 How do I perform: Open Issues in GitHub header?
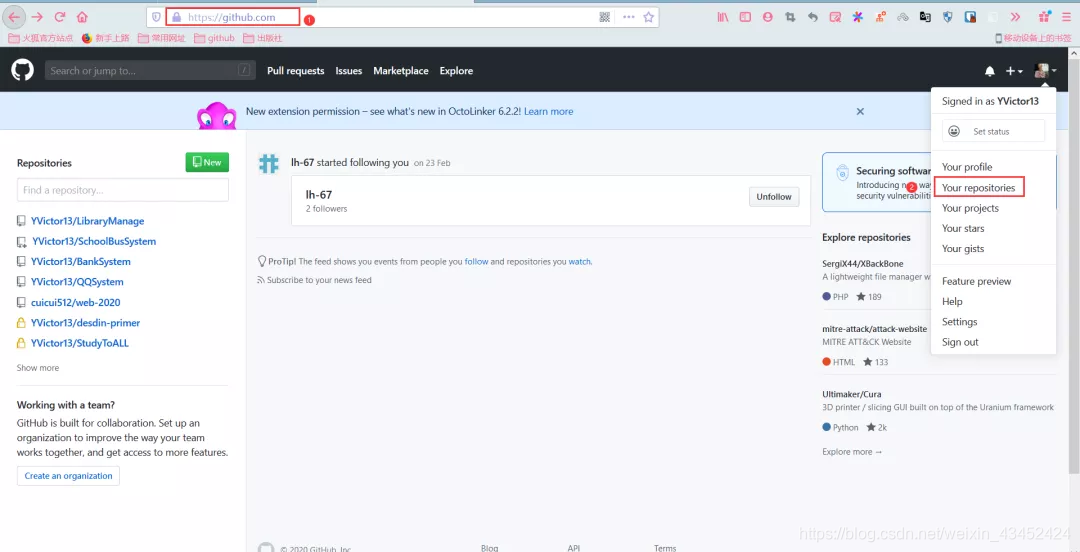(349, 71)
